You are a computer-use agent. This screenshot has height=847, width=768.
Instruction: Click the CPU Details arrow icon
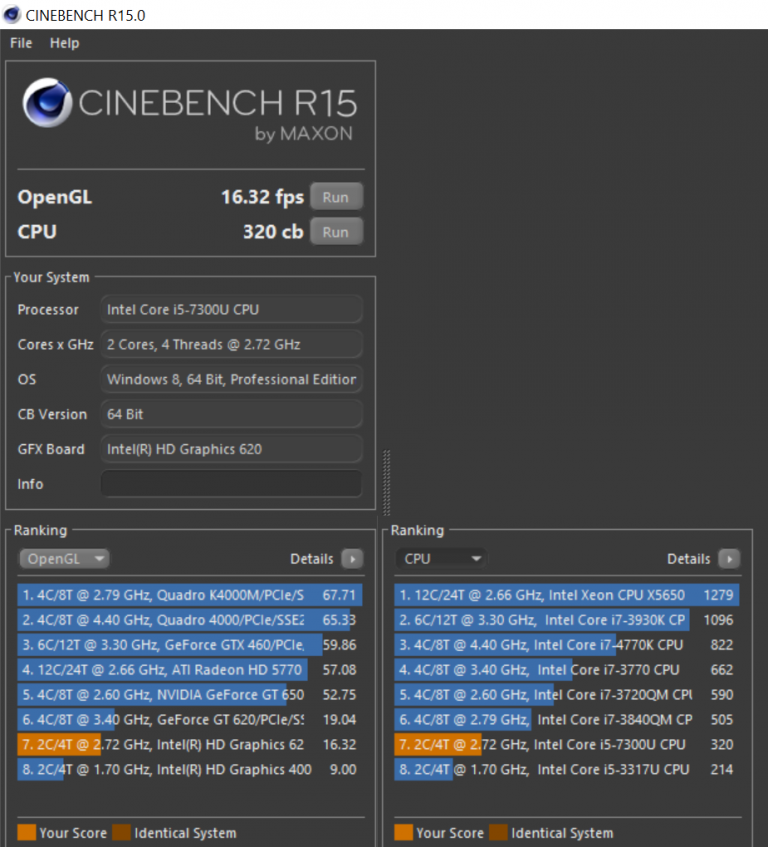coord(729,559)
